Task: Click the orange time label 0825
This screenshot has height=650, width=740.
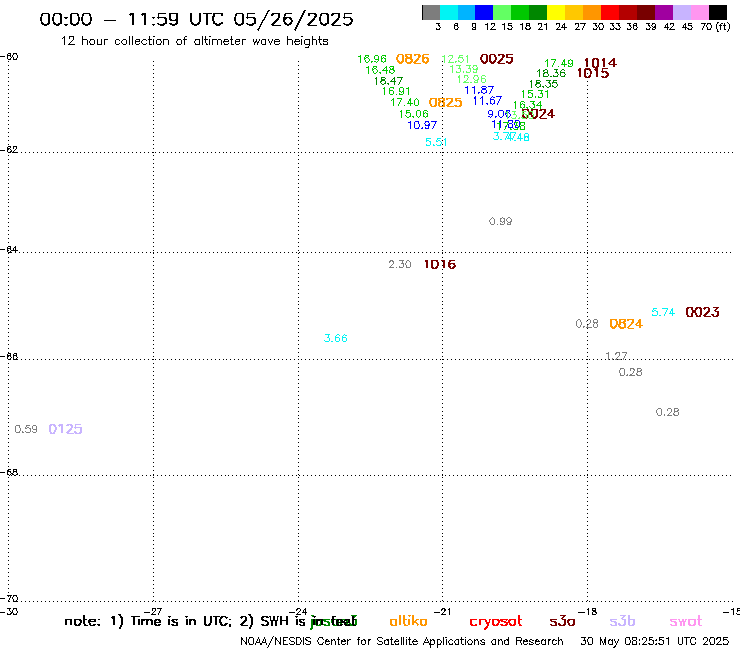Action: [x=446, y=102]
